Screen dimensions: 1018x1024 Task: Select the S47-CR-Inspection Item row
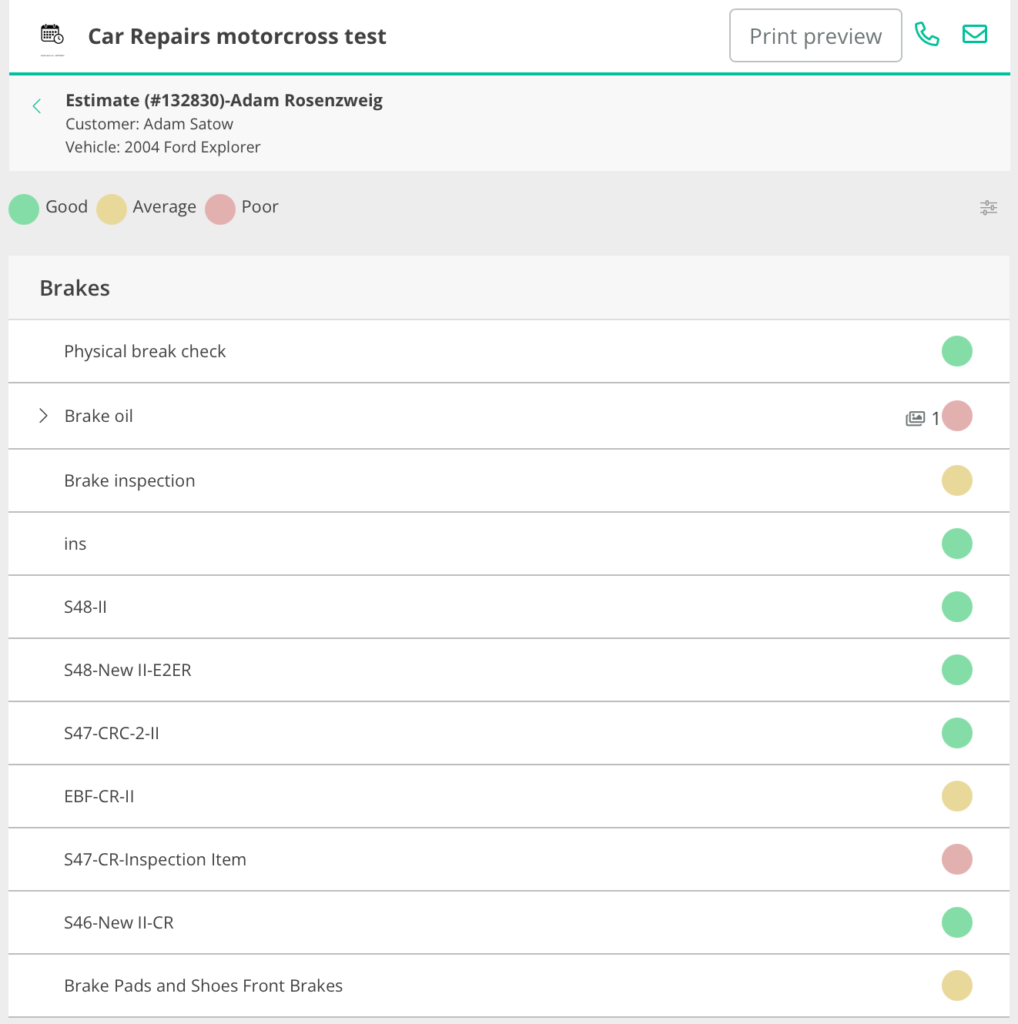(x=155, y=860)
